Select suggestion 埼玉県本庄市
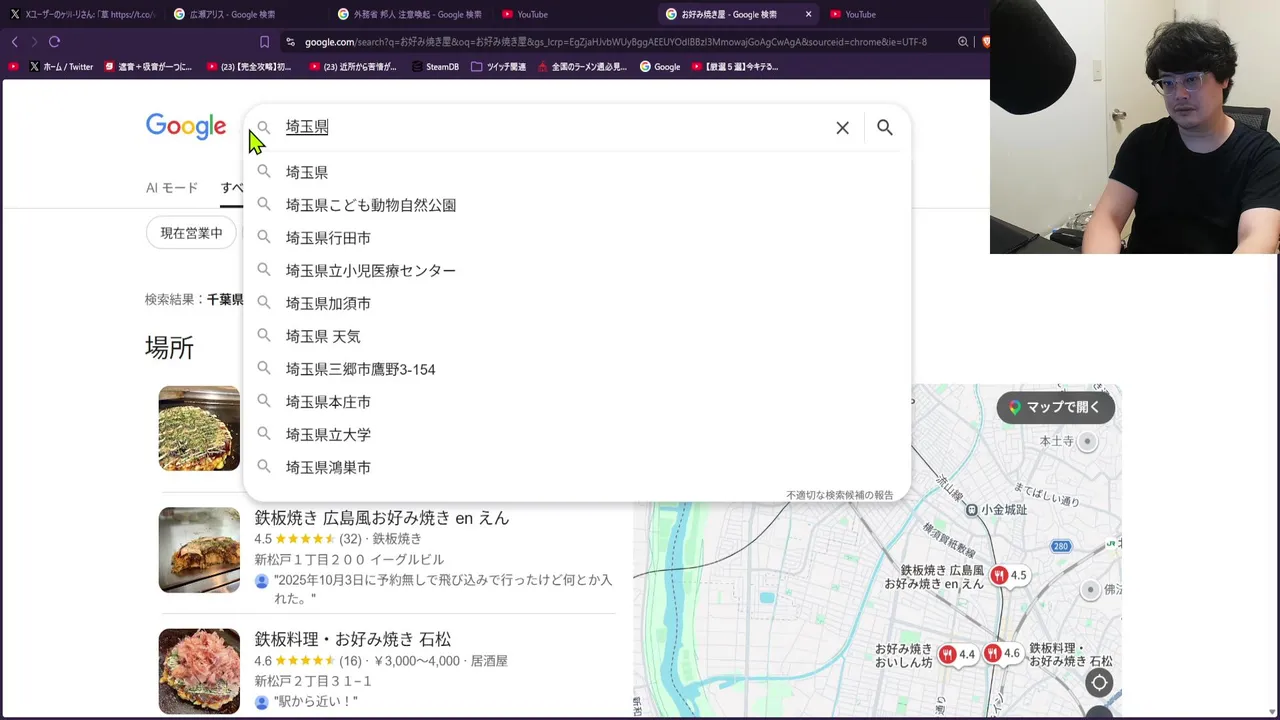1280x720 pixels. coord(577,401)
